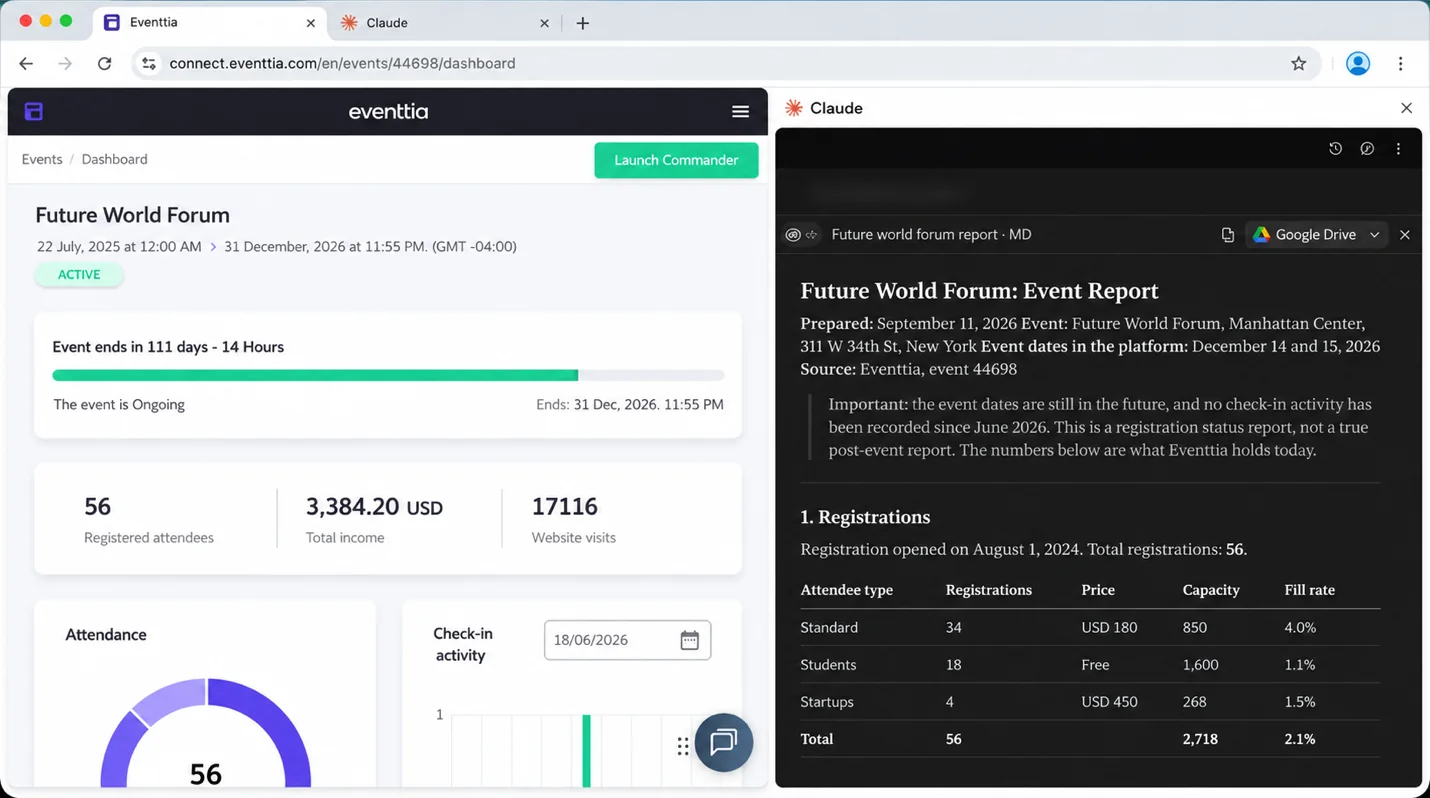
Task: Open the Eventtia hamburger menu
Action: pyautogui.click(x=740, y=112)
